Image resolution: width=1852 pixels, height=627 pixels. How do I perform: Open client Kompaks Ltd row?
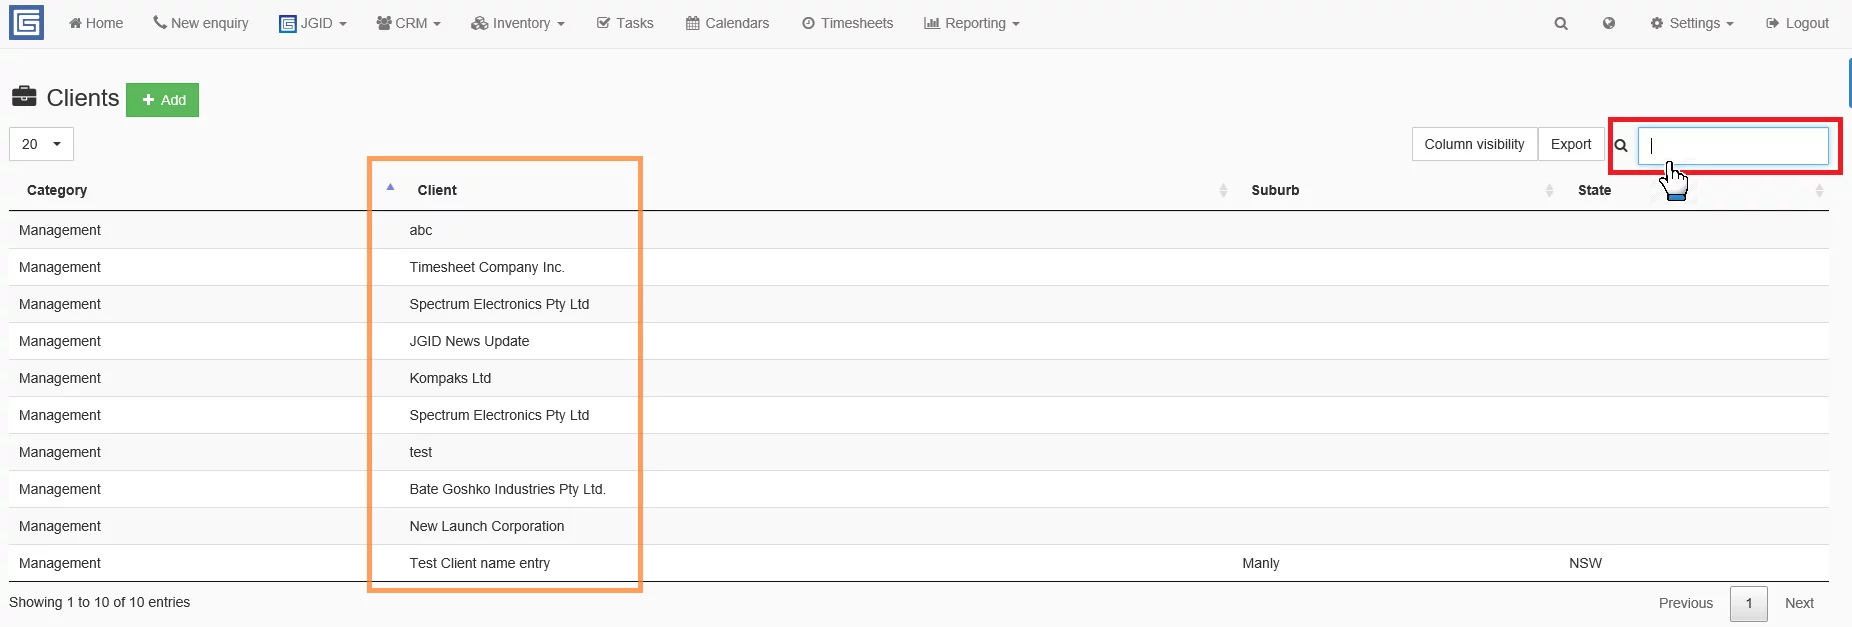[450, 378]
